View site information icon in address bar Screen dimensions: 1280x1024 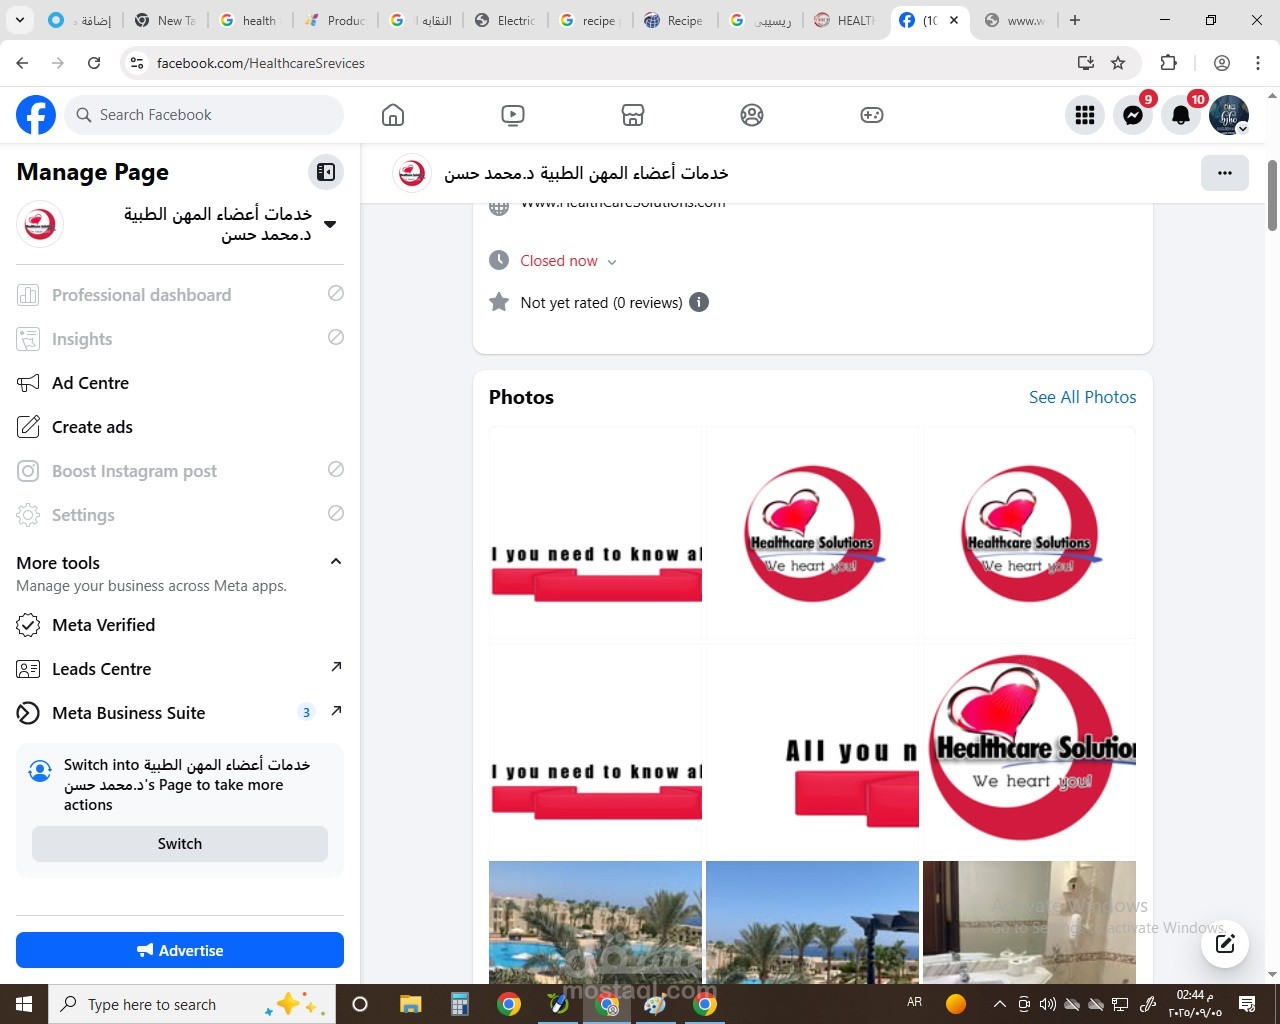coord(137,63)
